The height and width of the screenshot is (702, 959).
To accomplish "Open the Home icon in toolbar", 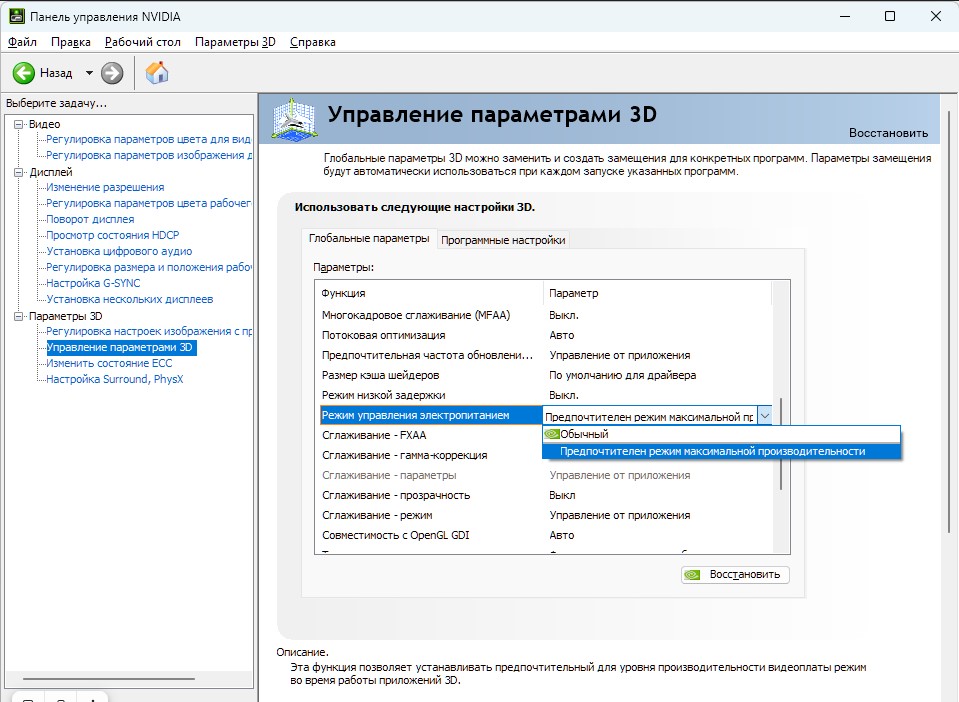I will [157, 73].
